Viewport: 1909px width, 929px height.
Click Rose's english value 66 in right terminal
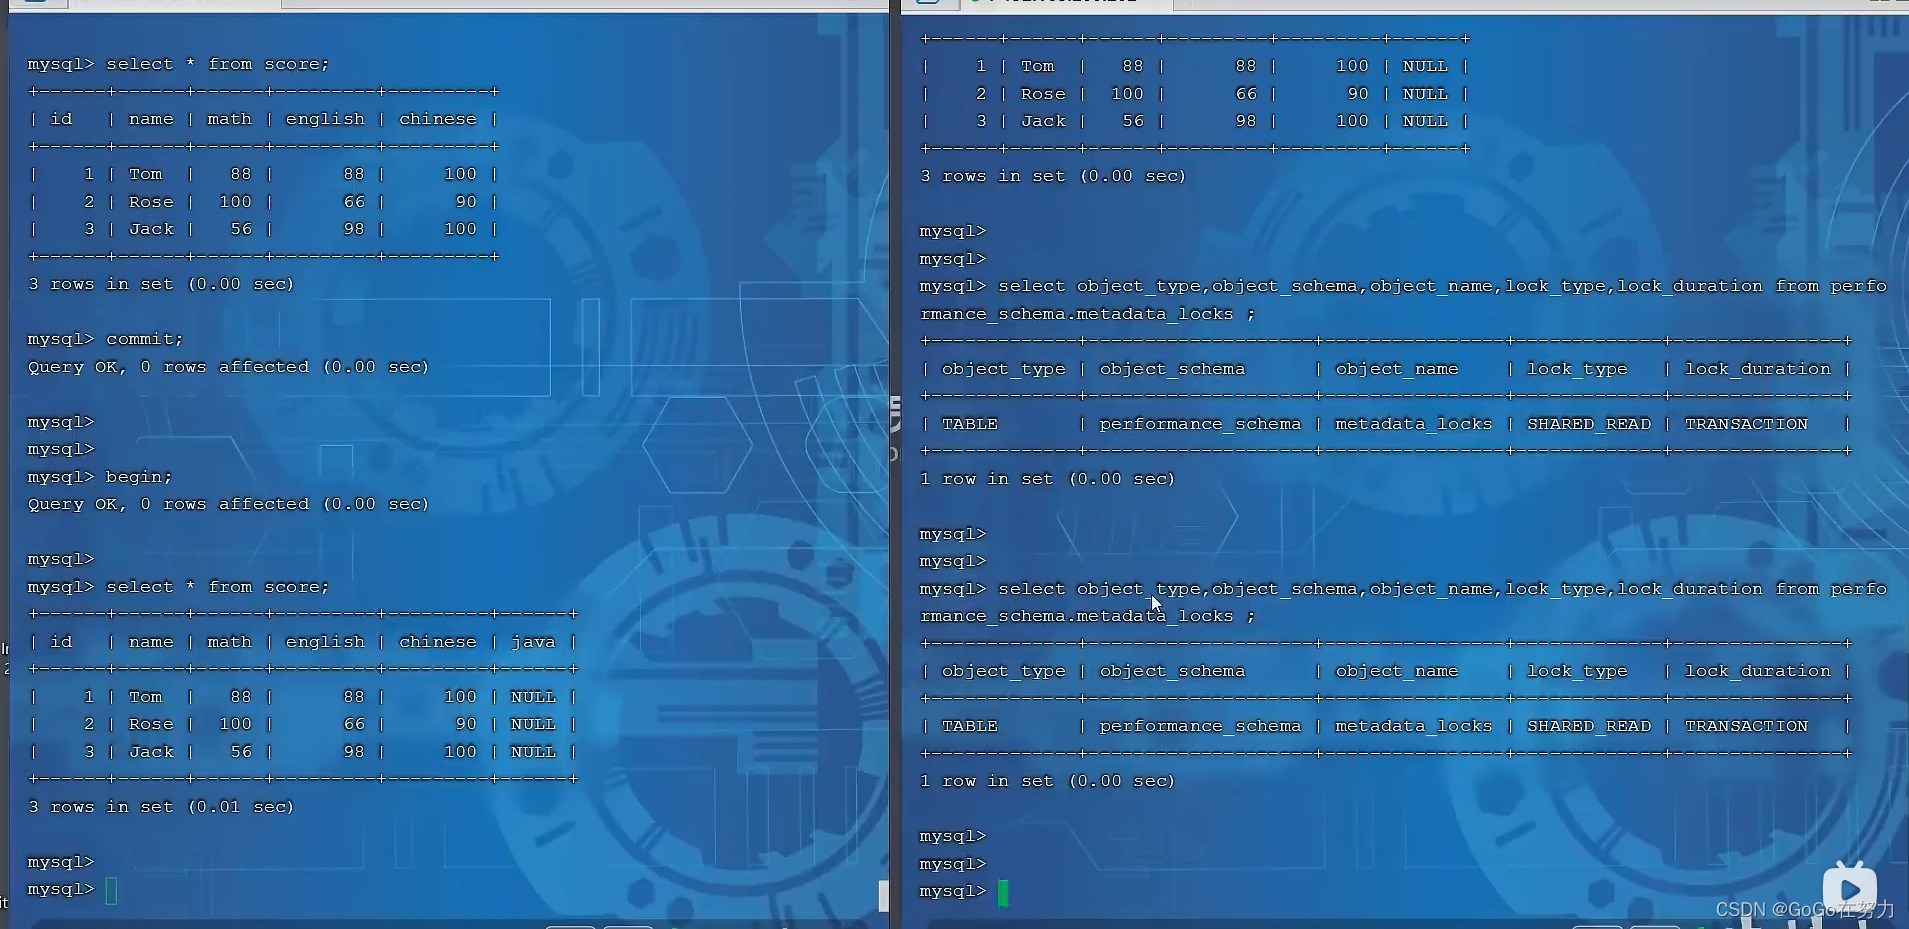1246,94
